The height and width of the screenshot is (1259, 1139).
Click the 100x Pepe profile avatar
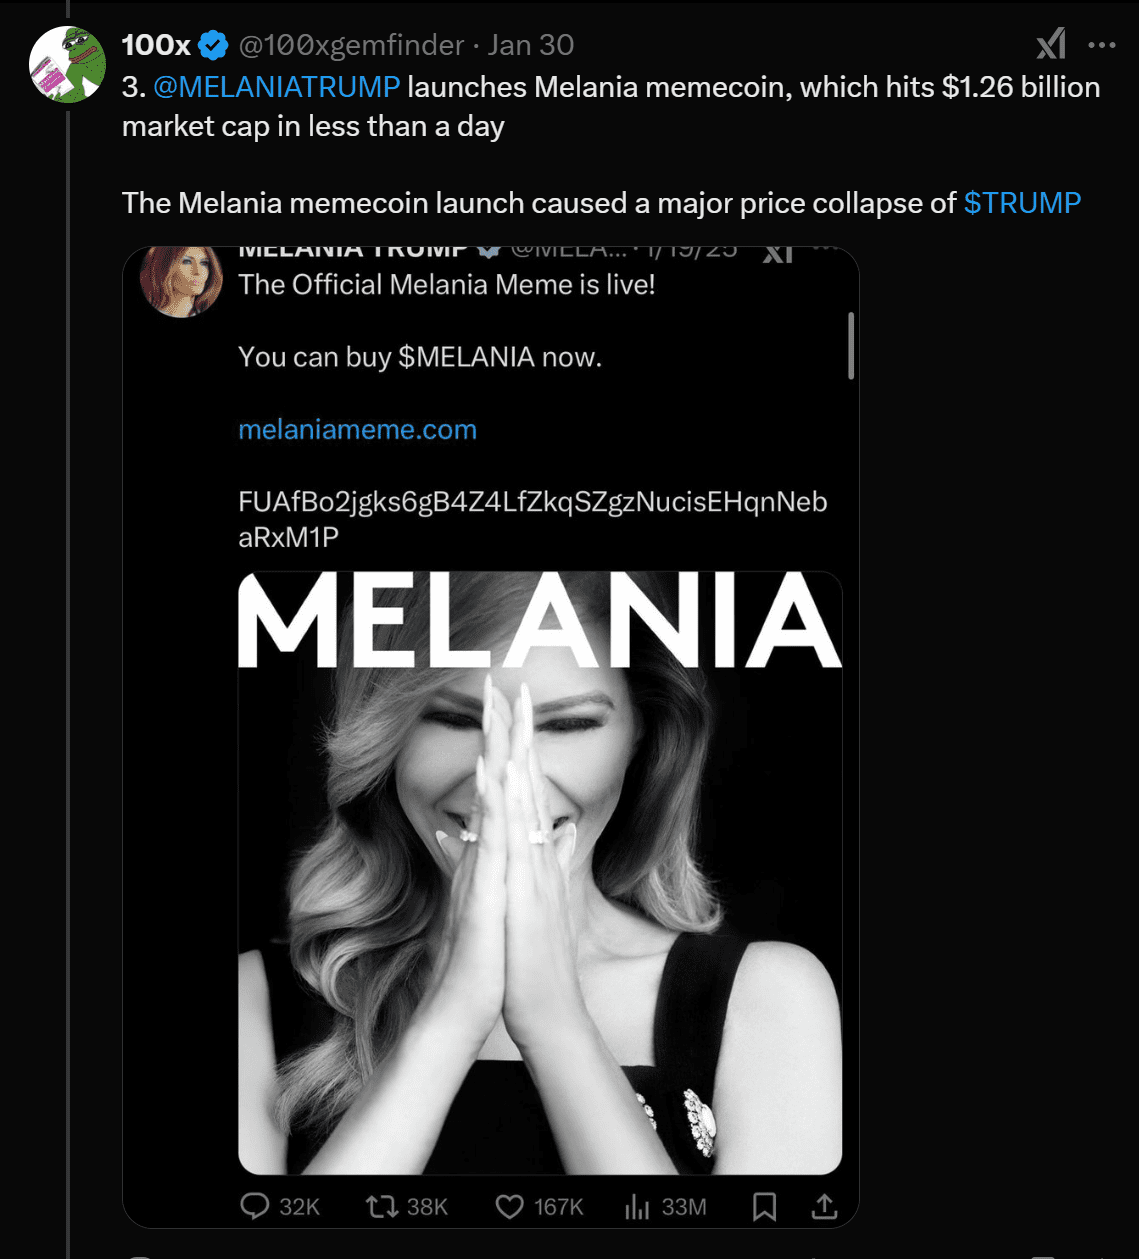point(67,65)
